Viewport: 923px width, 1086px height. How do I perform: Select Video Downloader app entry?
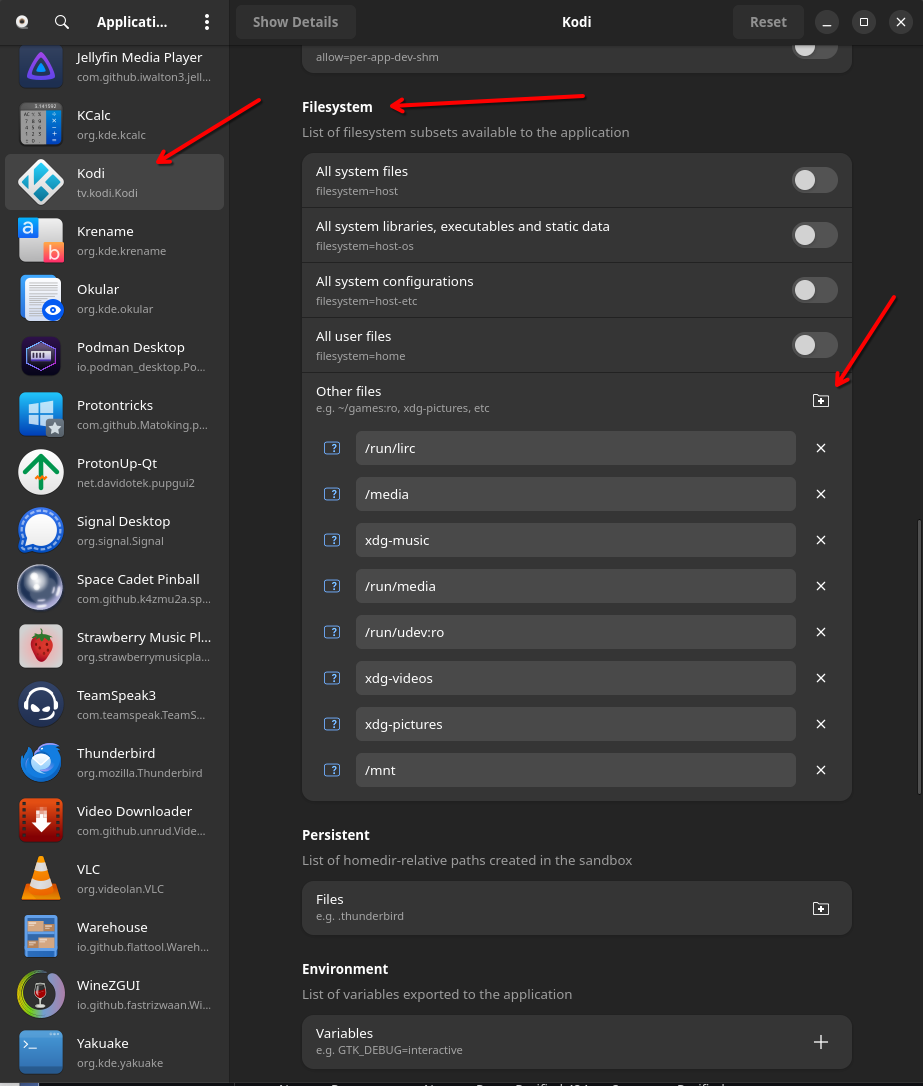(114, 820)
